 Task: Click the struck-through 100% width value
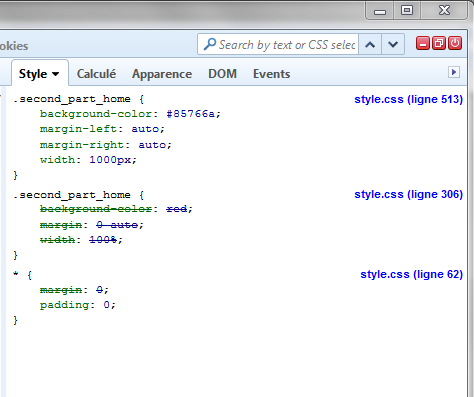pos(103,240)
